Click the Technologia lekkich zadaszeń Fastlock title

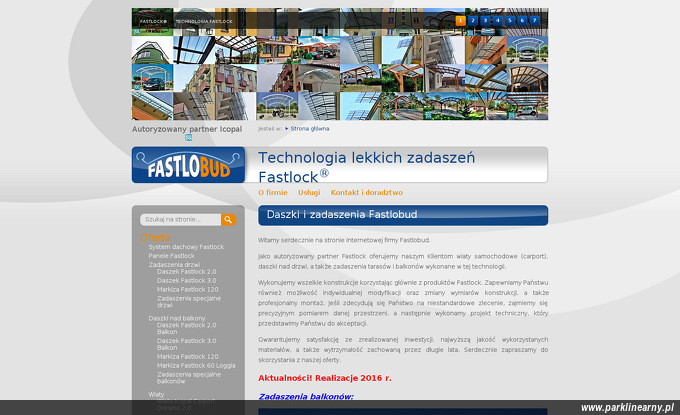pos(366,167)
